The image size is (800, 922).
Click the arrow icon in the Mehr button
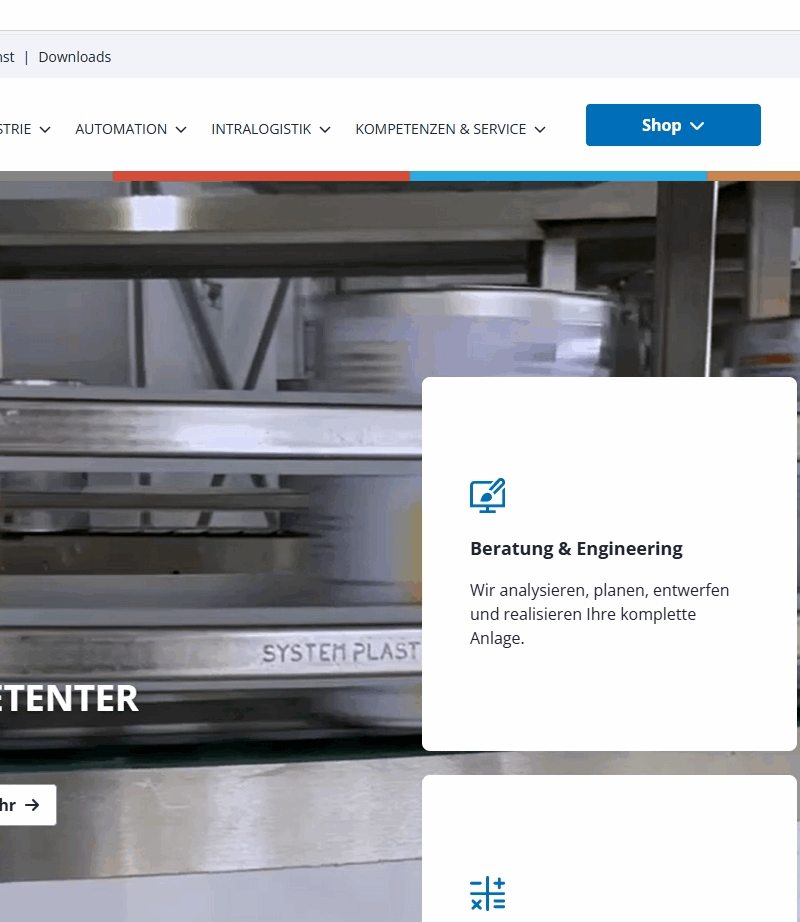(x=33, y=805)
